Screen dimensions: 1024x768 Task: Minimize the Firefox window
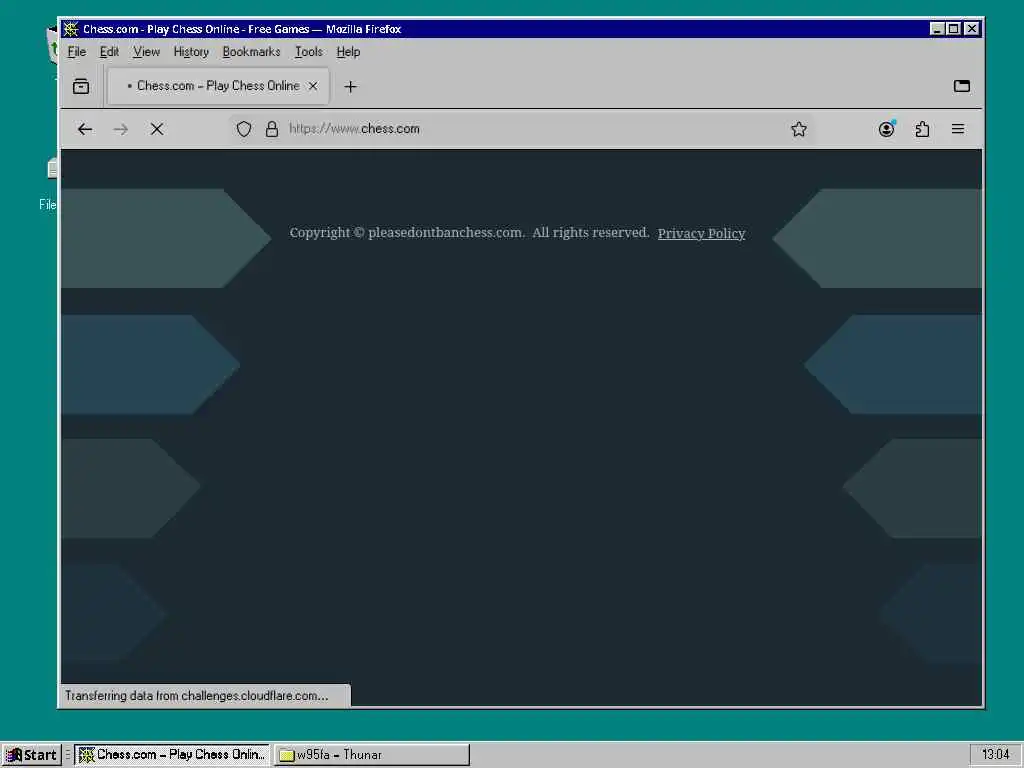coord(936,29)
